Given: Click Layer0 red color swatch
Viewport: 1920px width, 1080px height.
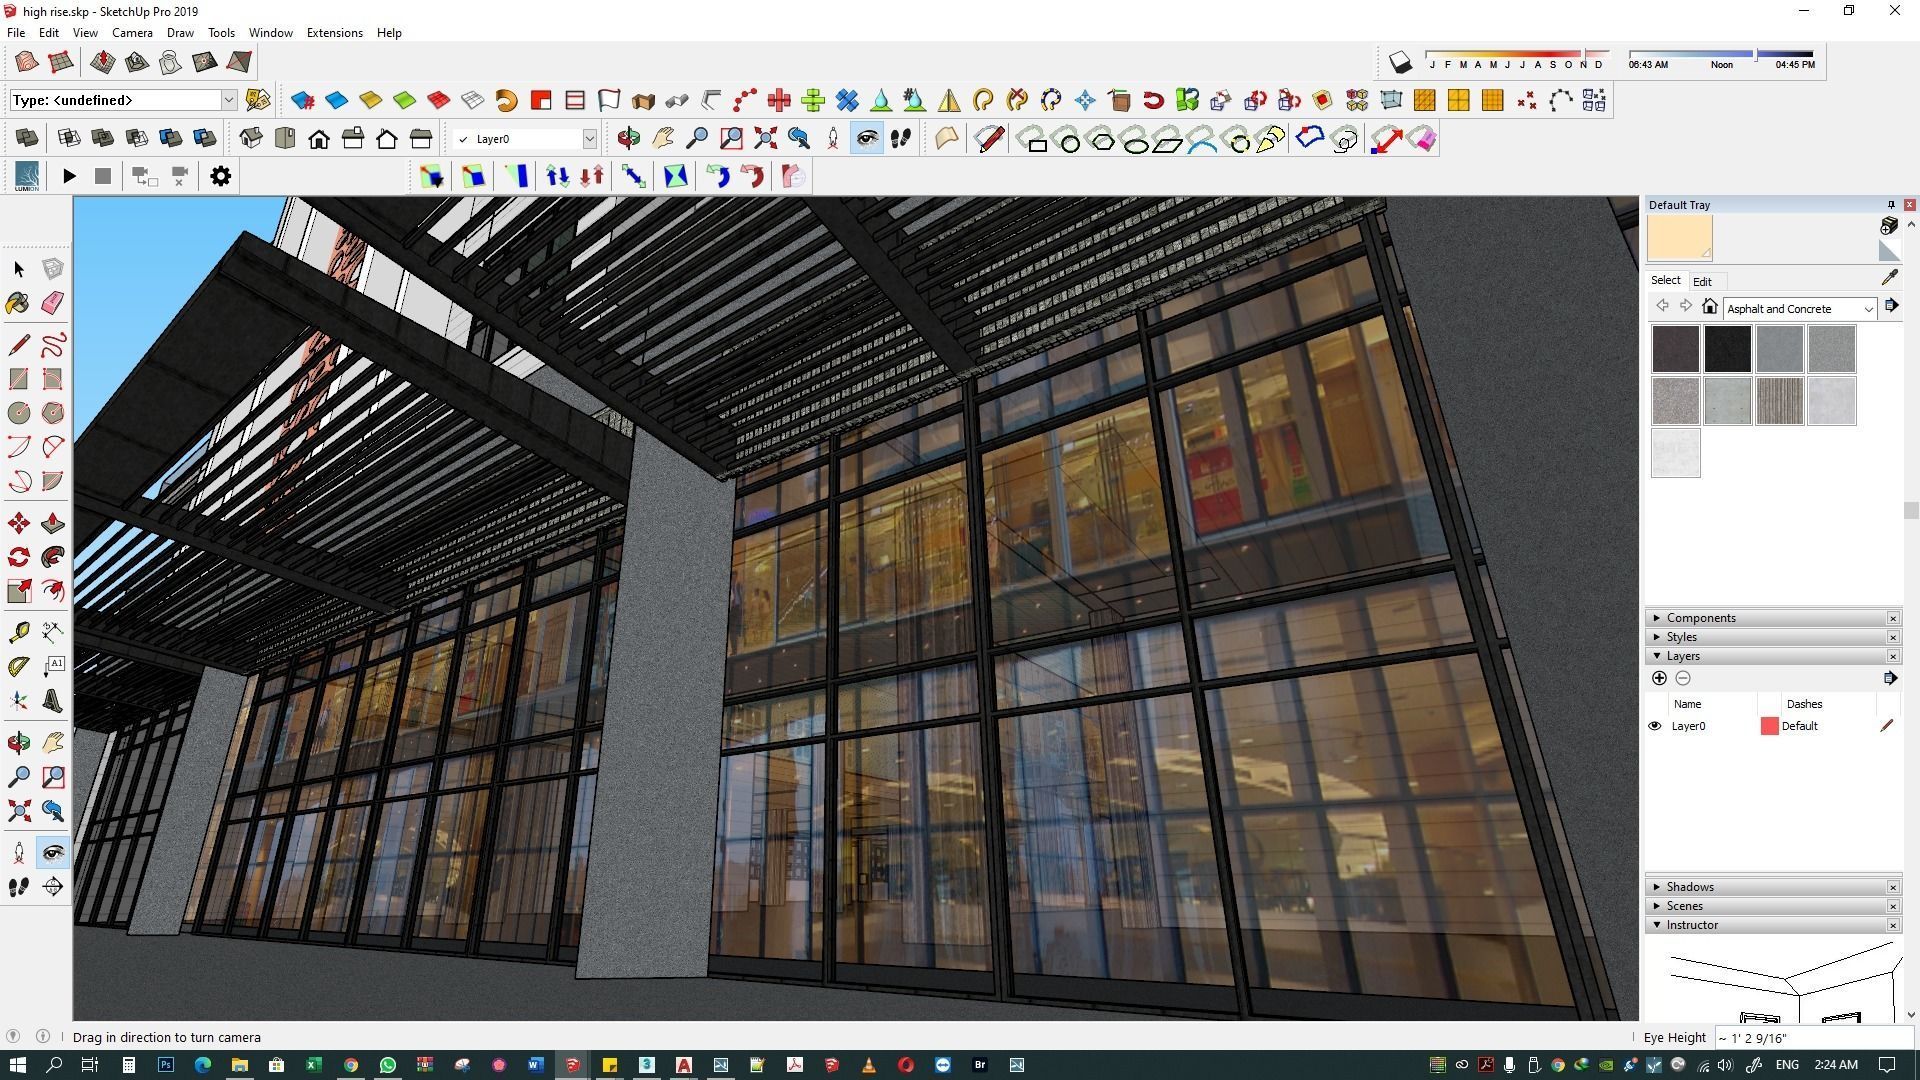Looking at the screenshot, I should point(1769,726).
